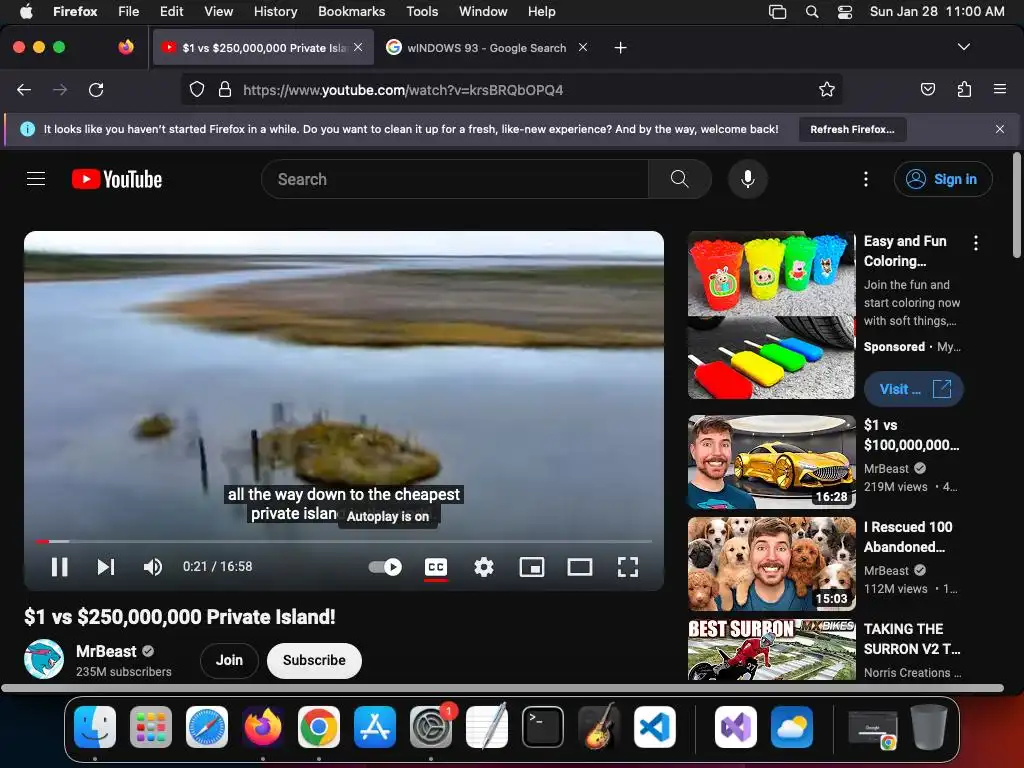Click Easy and Fun Coloring ad thumbnail
The height and width of the screenshot is (768, 1024).
[771, 315]
